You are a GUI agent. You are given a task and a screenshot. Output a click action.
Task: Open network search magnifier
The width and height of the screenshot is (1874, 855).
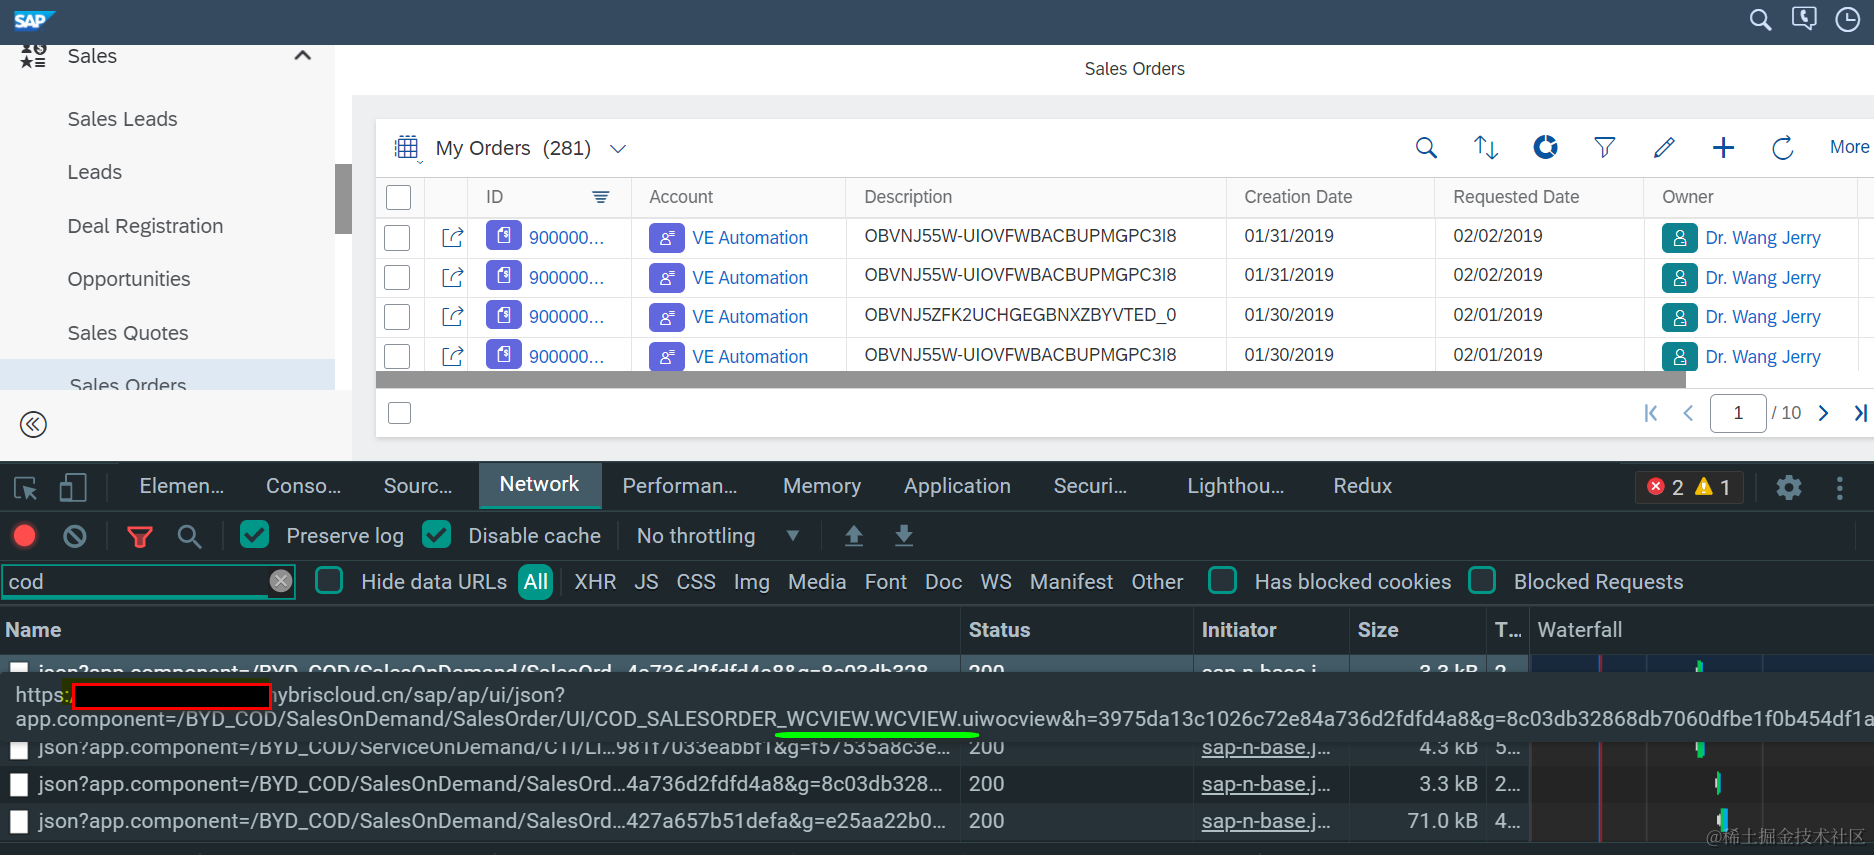coord(189,537)
